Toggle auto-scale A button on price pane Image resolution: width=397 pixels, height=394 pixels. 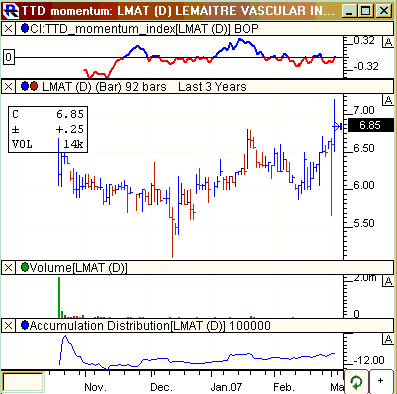click(x=388, y=100)
